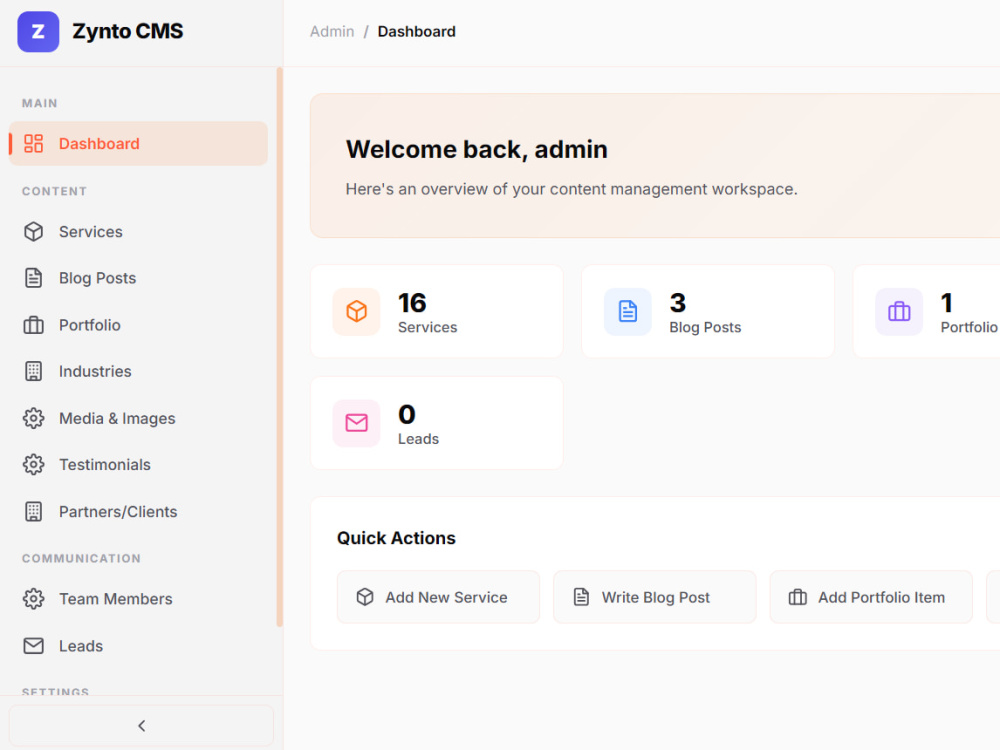This screenshot has height=750, width=1000.
Task: Click the Testimonials gear icon in sidebar
Action: point(33,464)
